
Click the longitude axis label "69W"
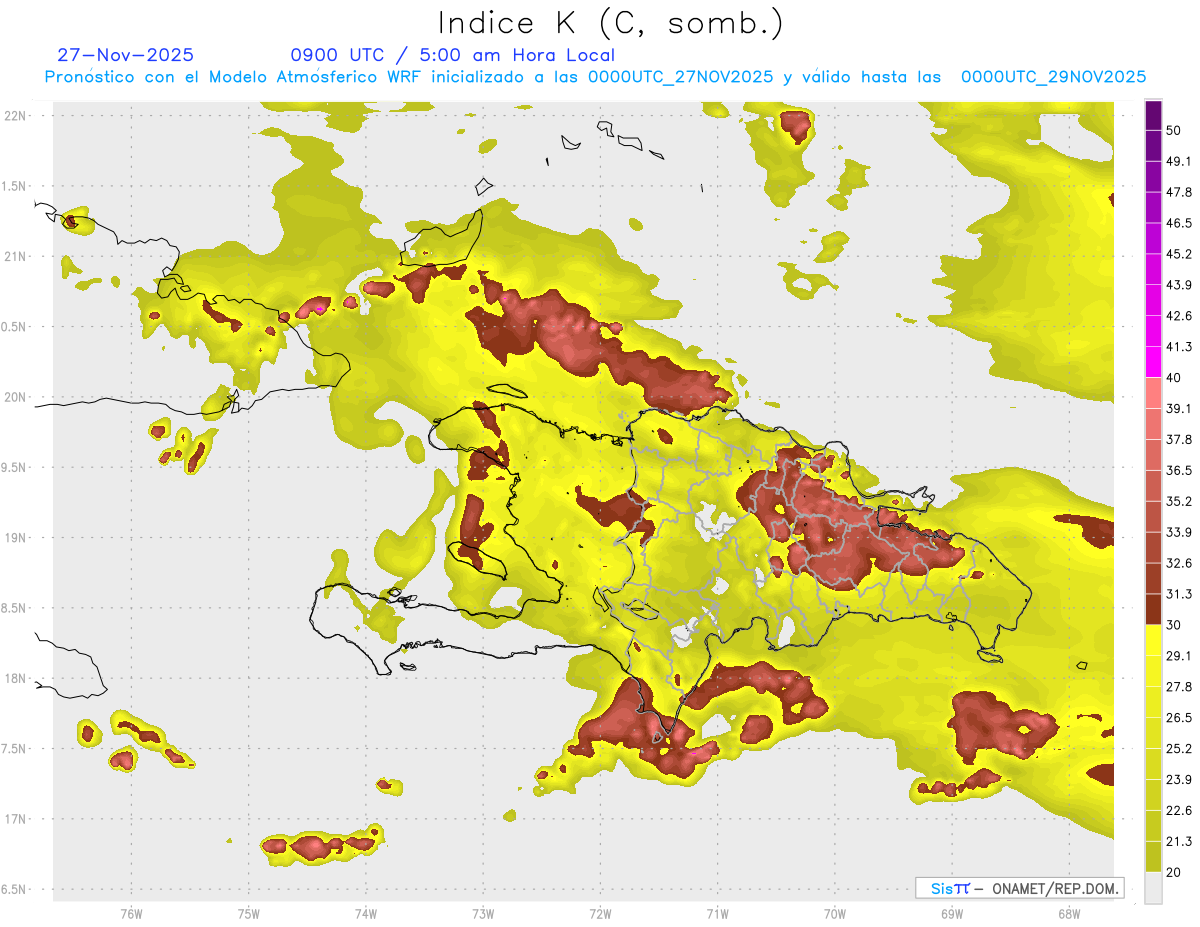pos(952,914)
